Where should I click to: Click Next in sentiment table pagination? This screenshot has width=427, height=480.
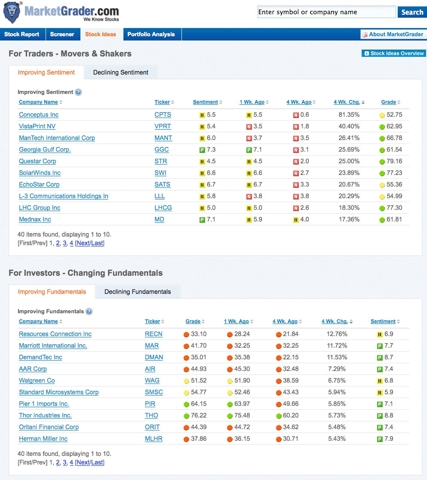pyautogui.click(x=83, y=244)
